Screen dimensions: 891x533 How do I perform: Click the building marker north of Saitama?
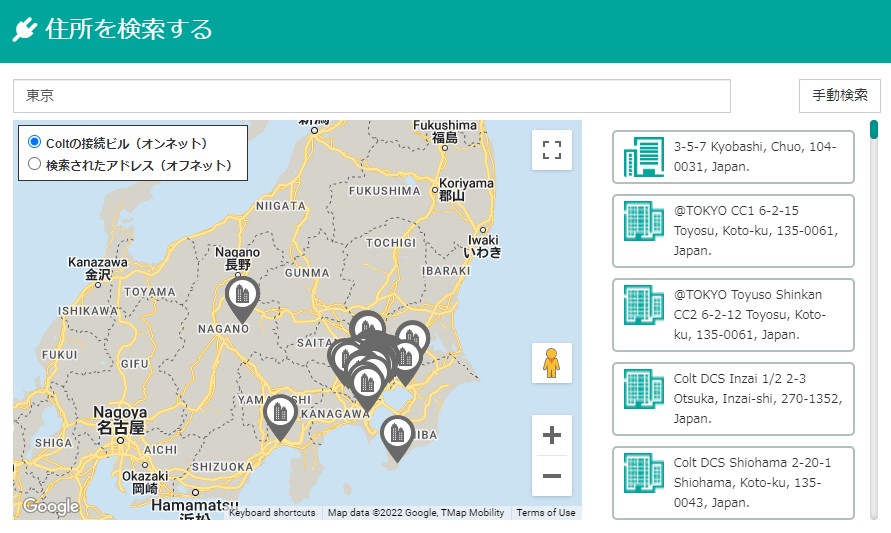pos(367,324)
